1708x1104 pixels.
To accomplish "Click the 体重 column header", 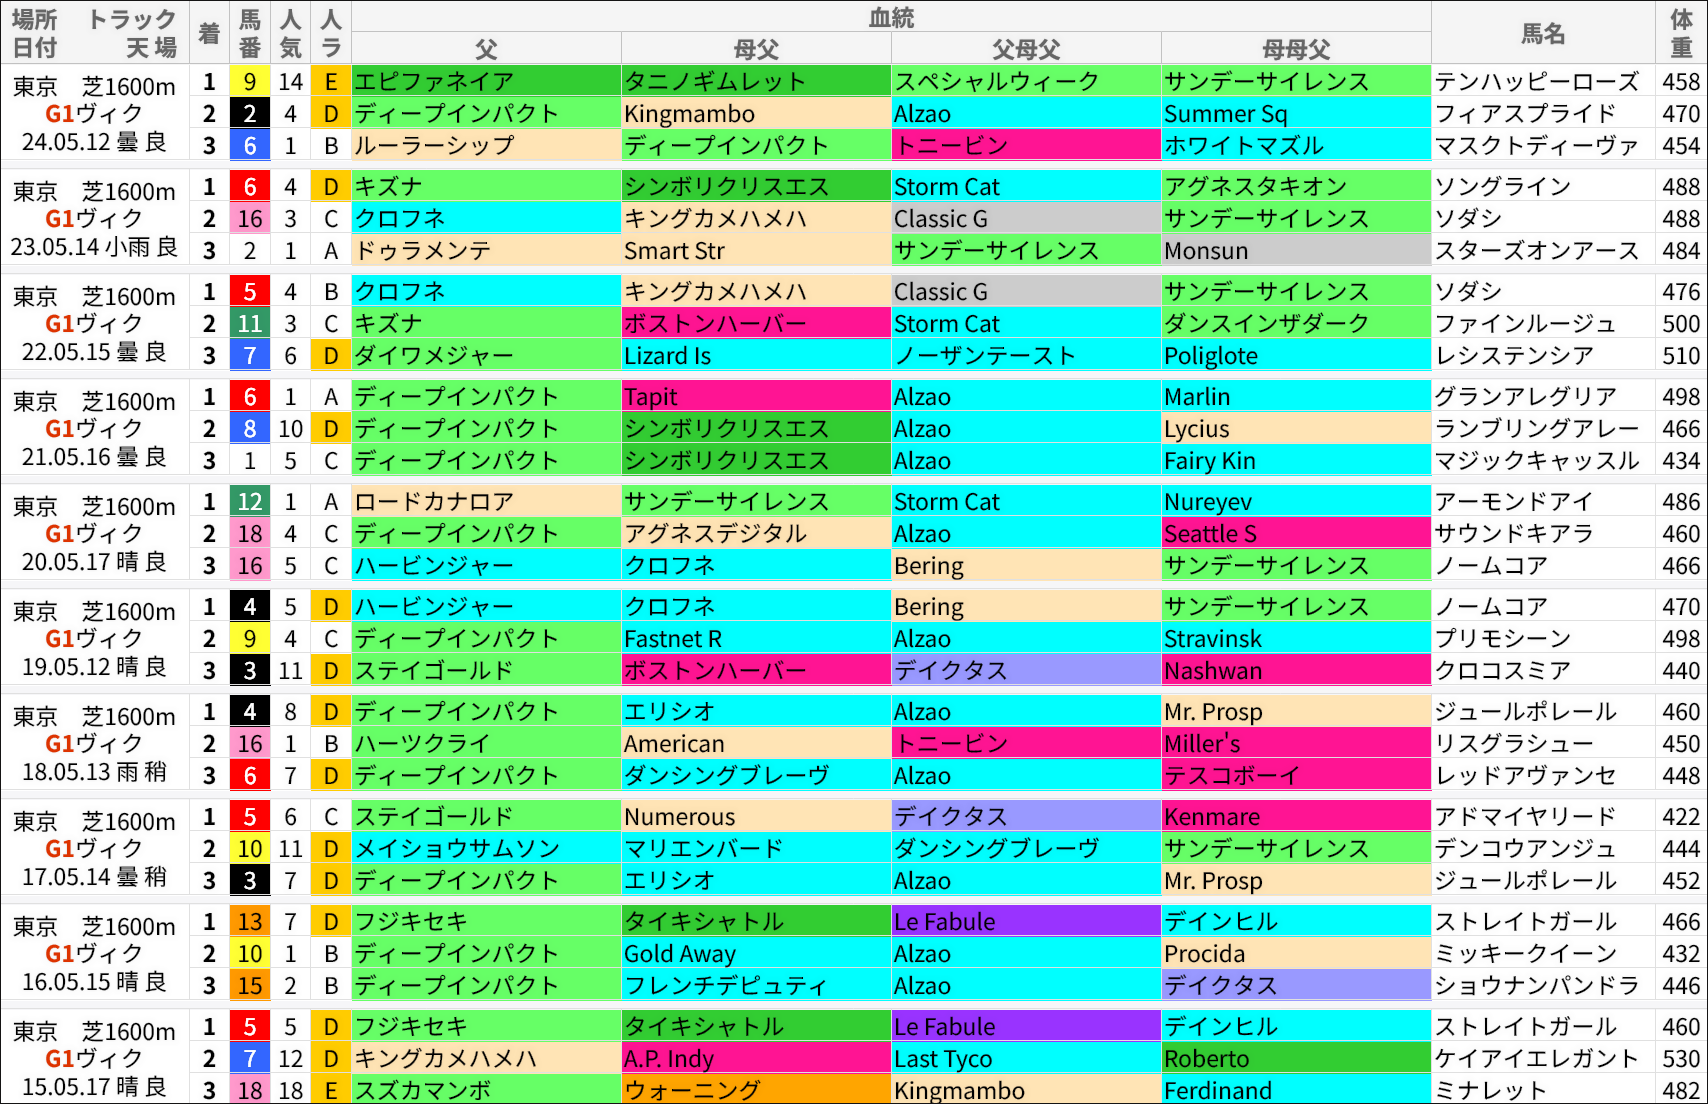I will coord(1681,33).
